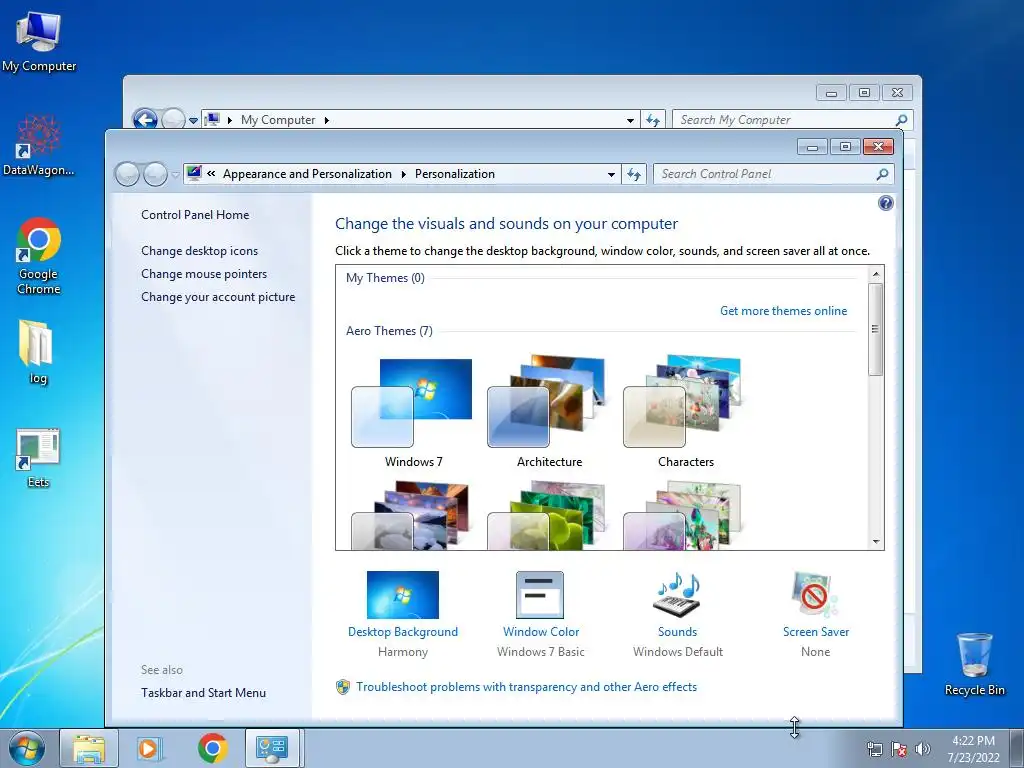Open Taskbar and Start Menu link

pos(203,693)
